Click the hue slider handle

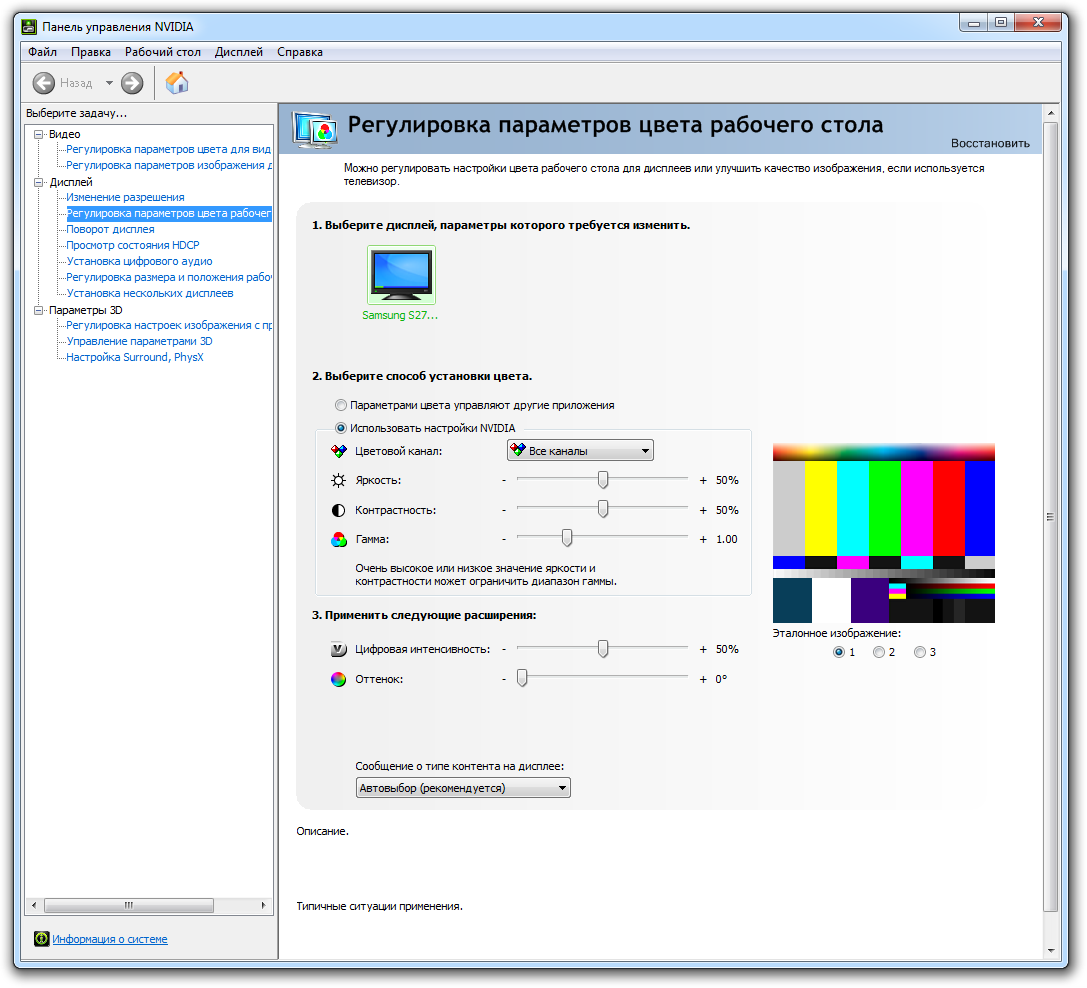click(x=522, y=678)
